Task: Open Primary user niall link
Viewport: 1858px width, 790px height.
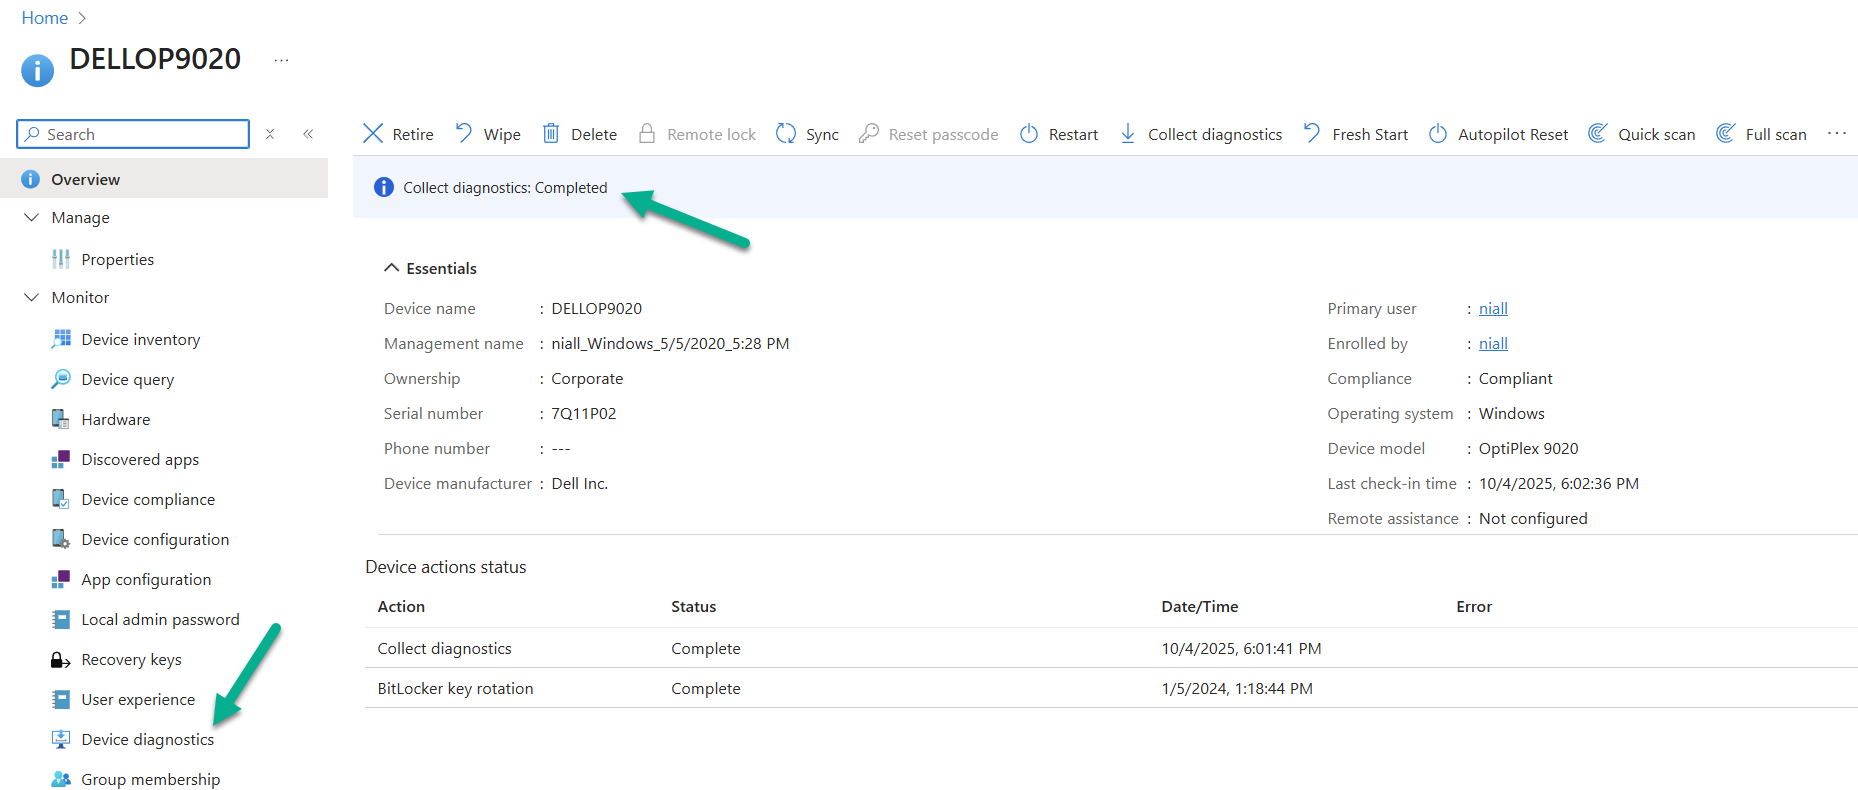Action: click(x=1493, y=309)
